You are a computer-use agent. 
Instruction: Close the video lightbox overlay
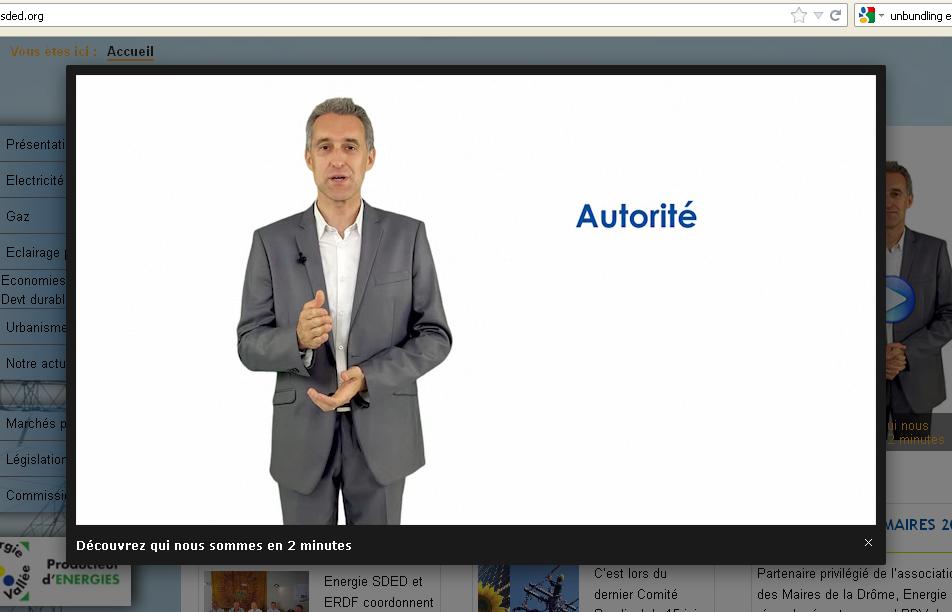pos(868,542)
